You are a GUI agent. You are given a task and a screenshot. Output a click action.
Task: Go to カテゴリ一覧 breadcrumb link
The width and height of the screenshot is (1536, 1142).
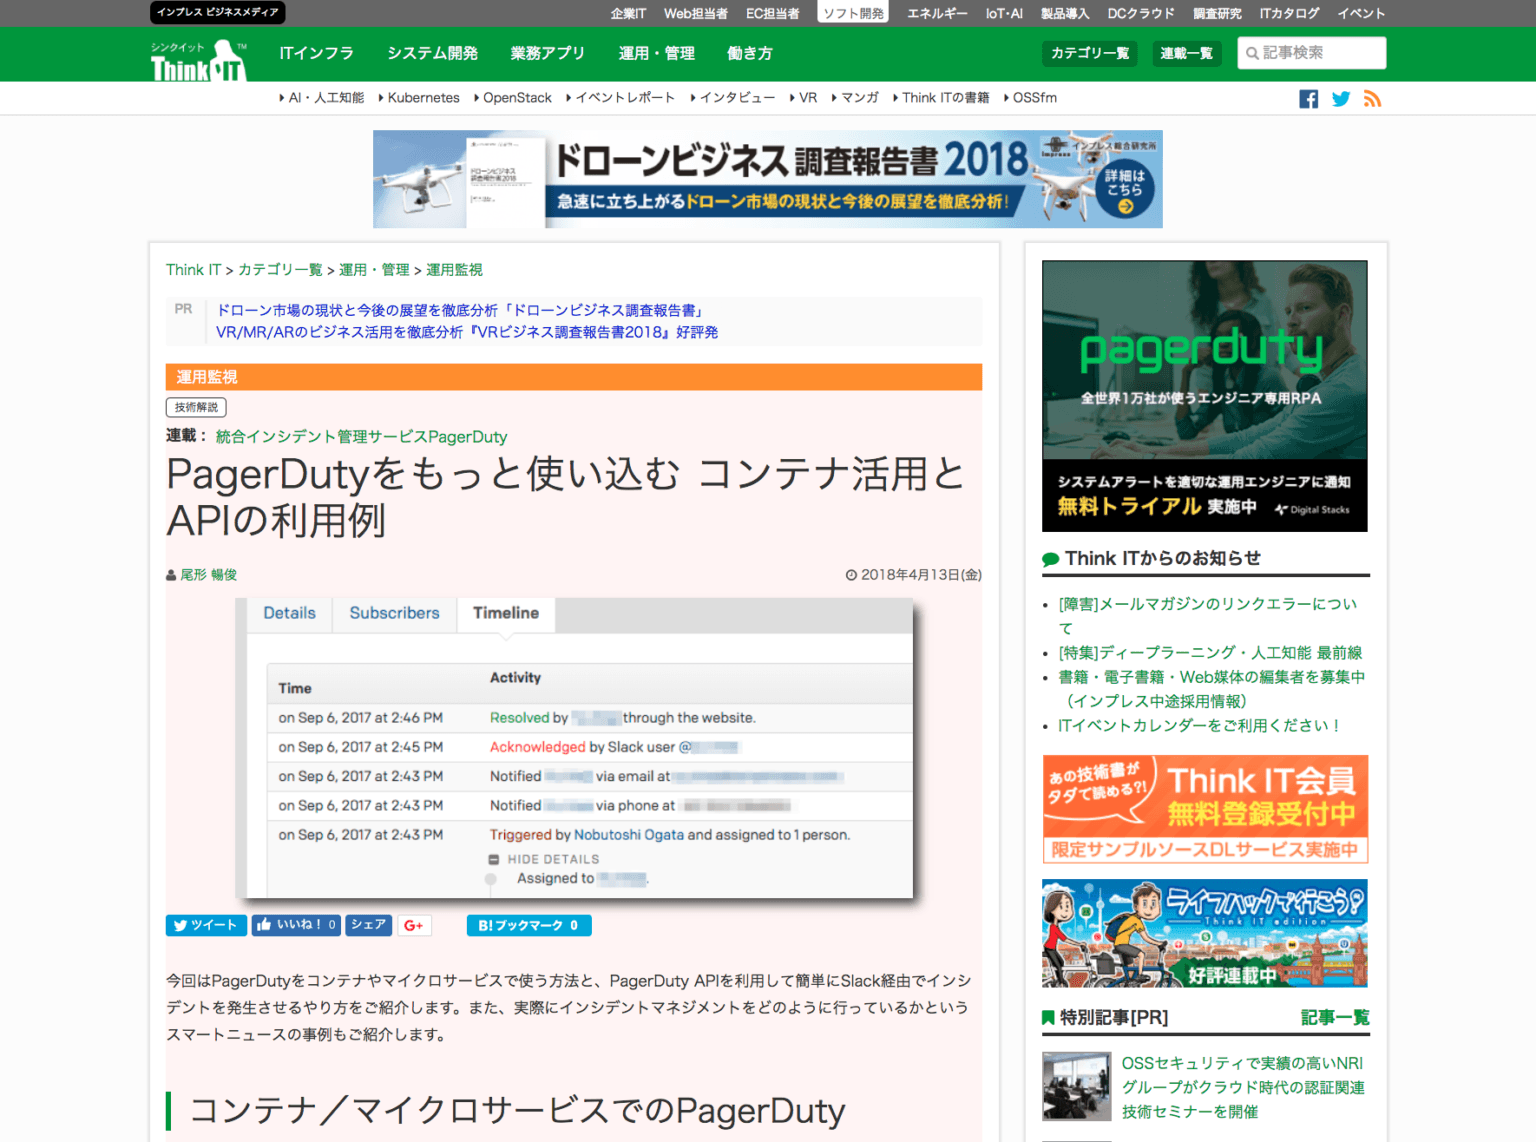(280, 270)
